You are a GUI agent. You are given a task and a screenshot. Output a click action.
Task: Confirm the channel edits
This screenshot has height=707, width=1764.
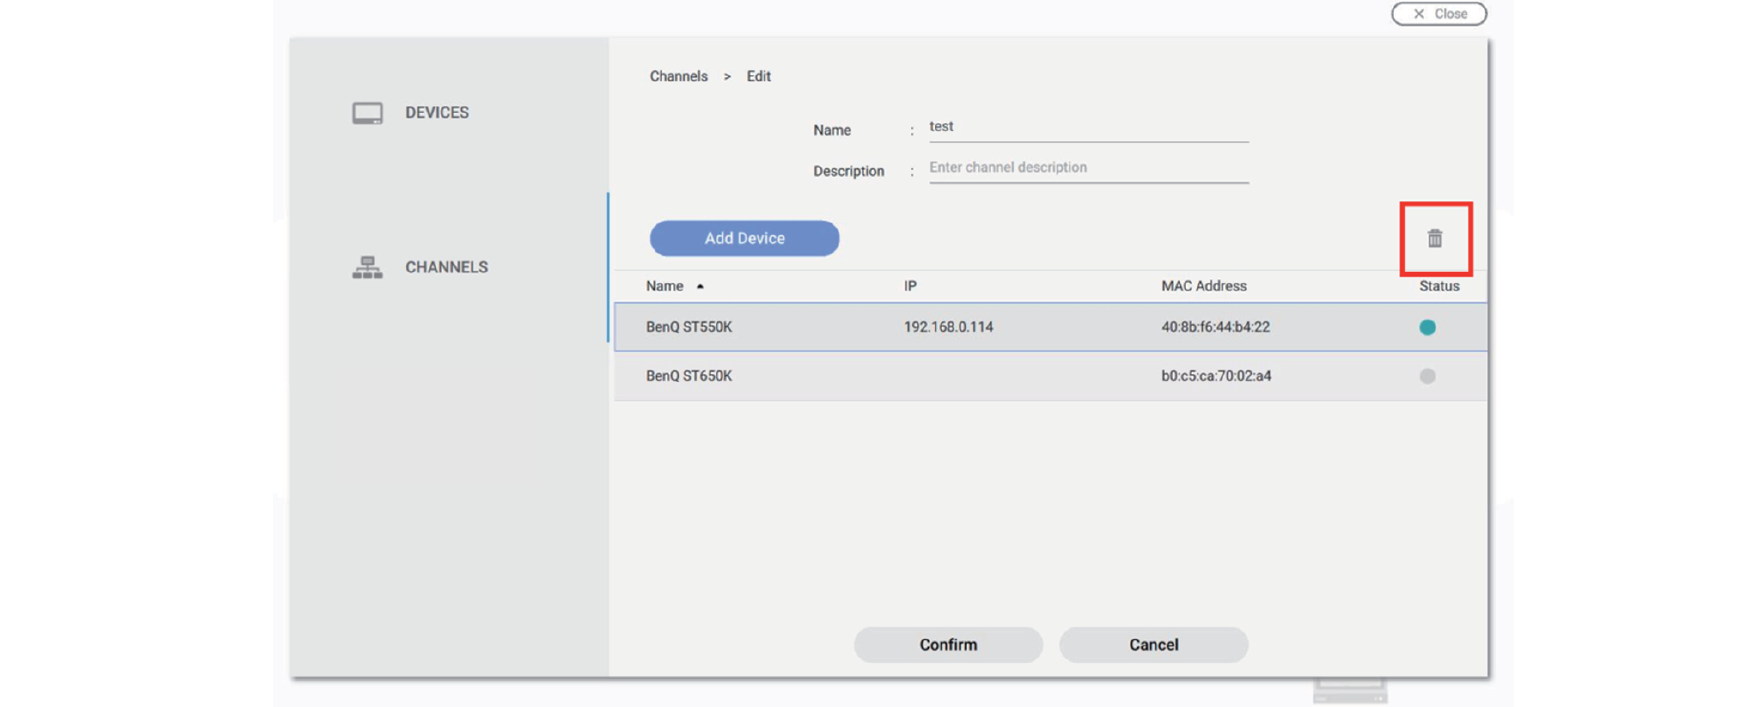point(947,645)
